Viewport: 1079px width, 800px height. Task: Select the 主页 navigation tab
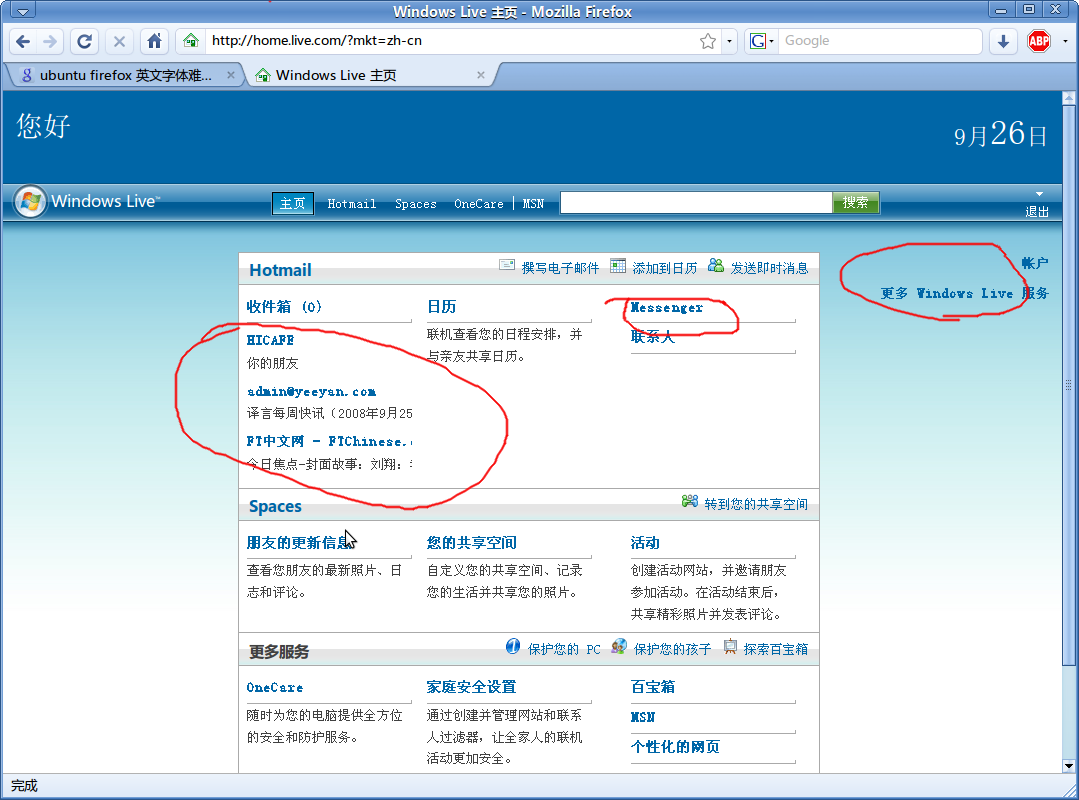[292, 203]
